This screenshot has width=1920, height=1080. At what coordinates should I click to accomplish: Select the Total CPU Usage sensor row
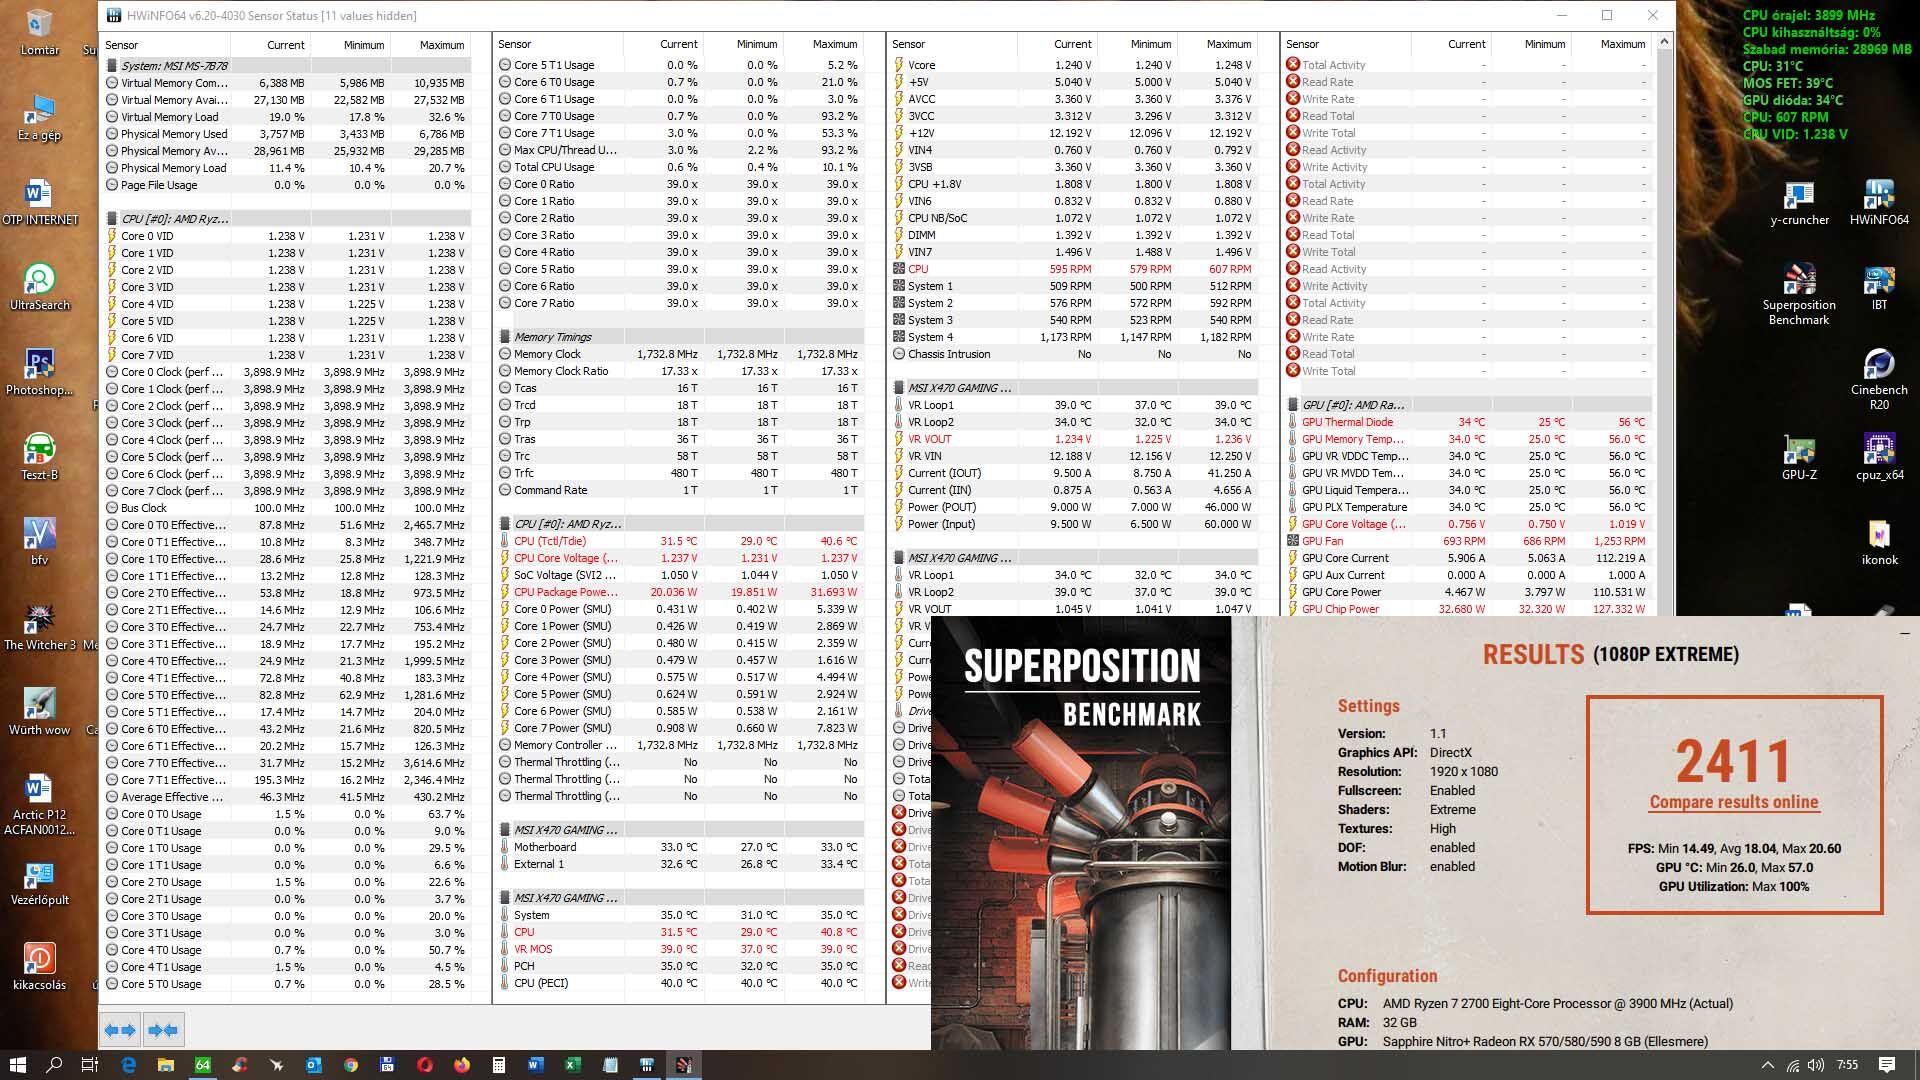click(x=679, y=167)
